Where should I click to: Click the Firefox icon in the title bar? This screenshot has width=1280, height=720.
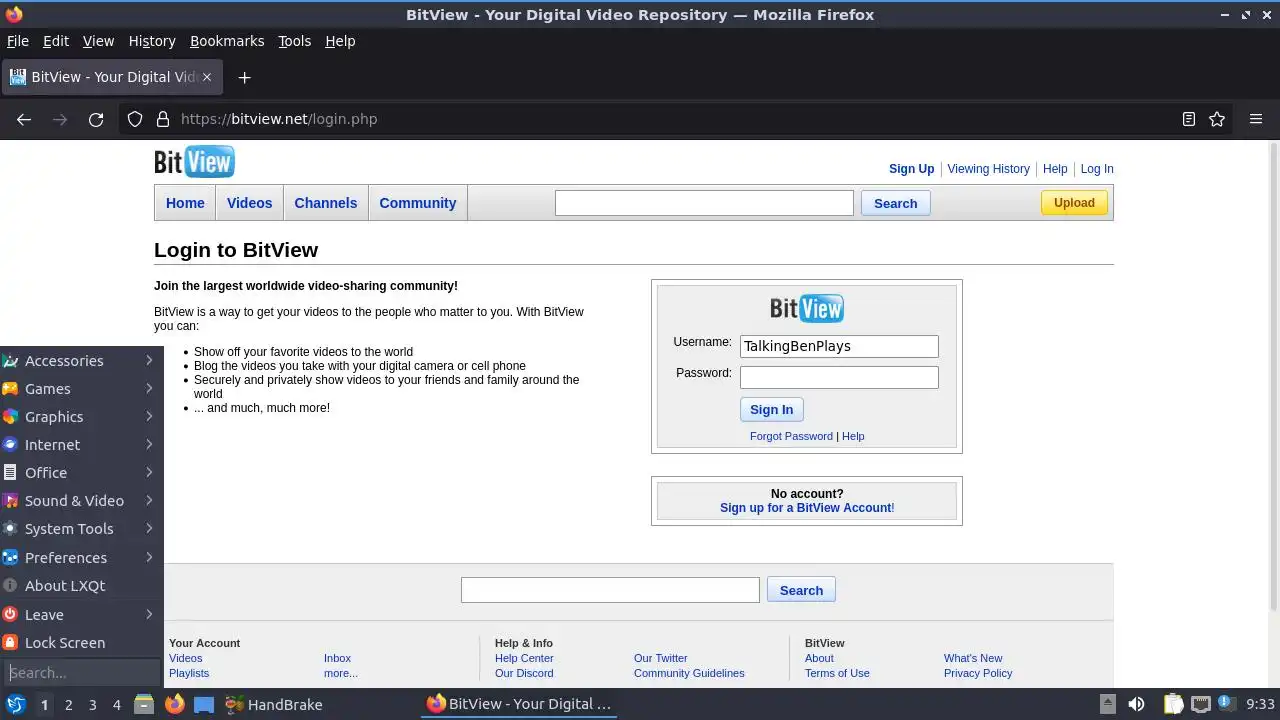coord(14,14)
